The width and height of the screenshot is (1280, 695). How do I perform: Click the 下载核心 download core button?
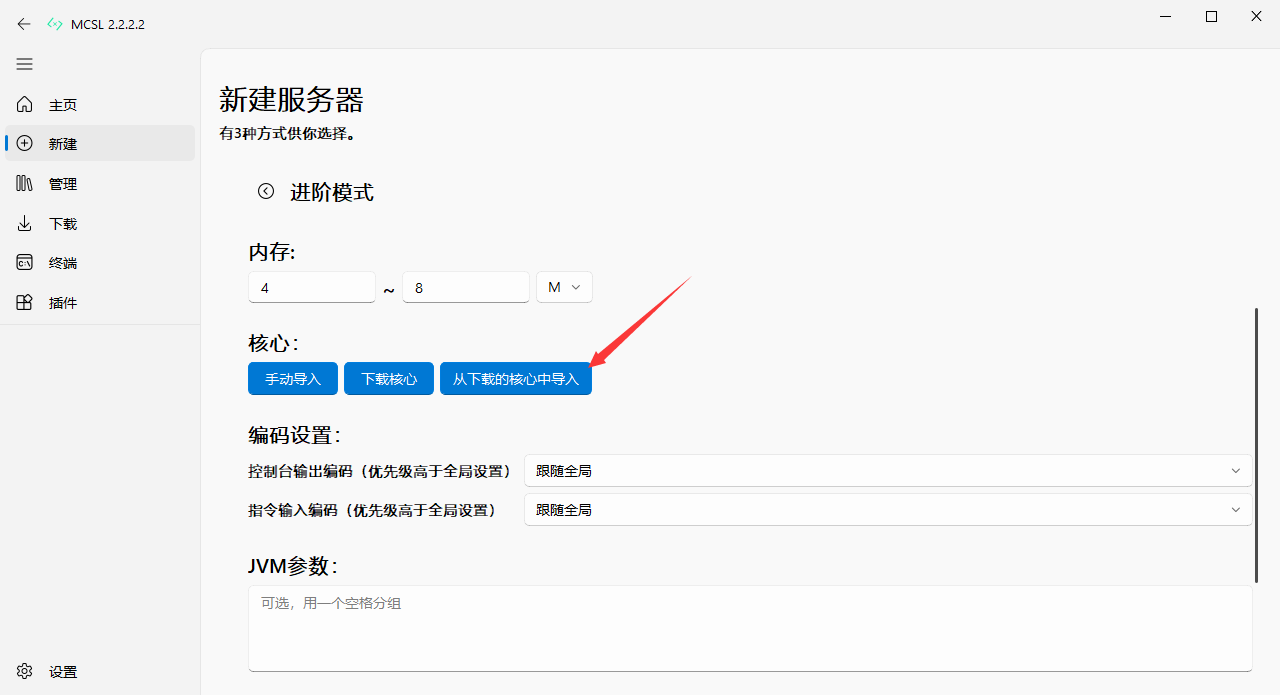tap(388, 378)
